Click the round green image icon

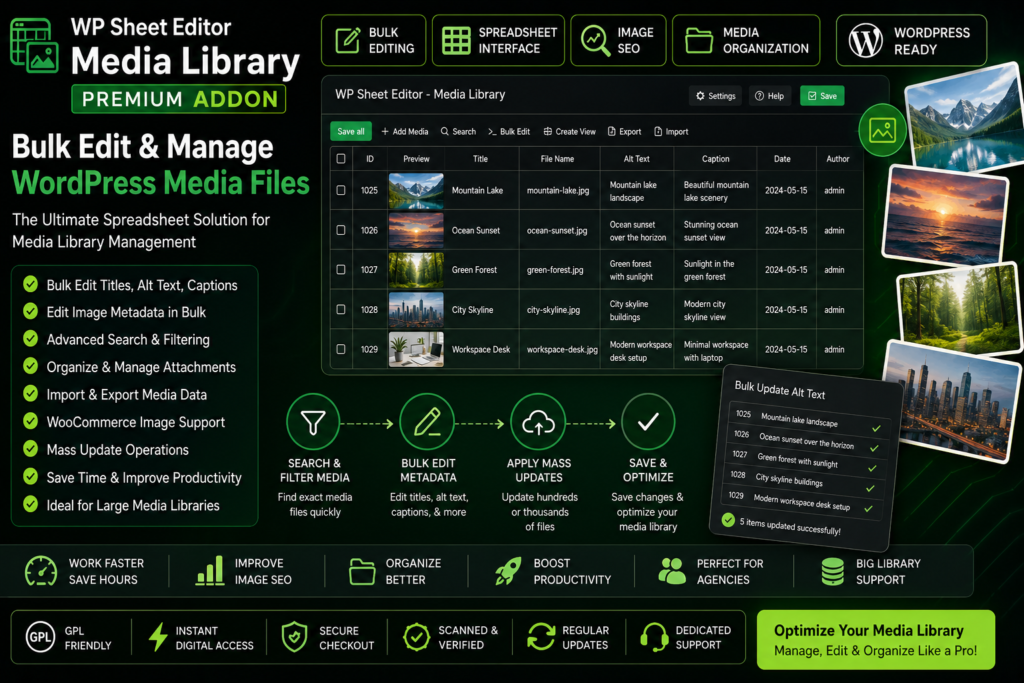point(882,131)
